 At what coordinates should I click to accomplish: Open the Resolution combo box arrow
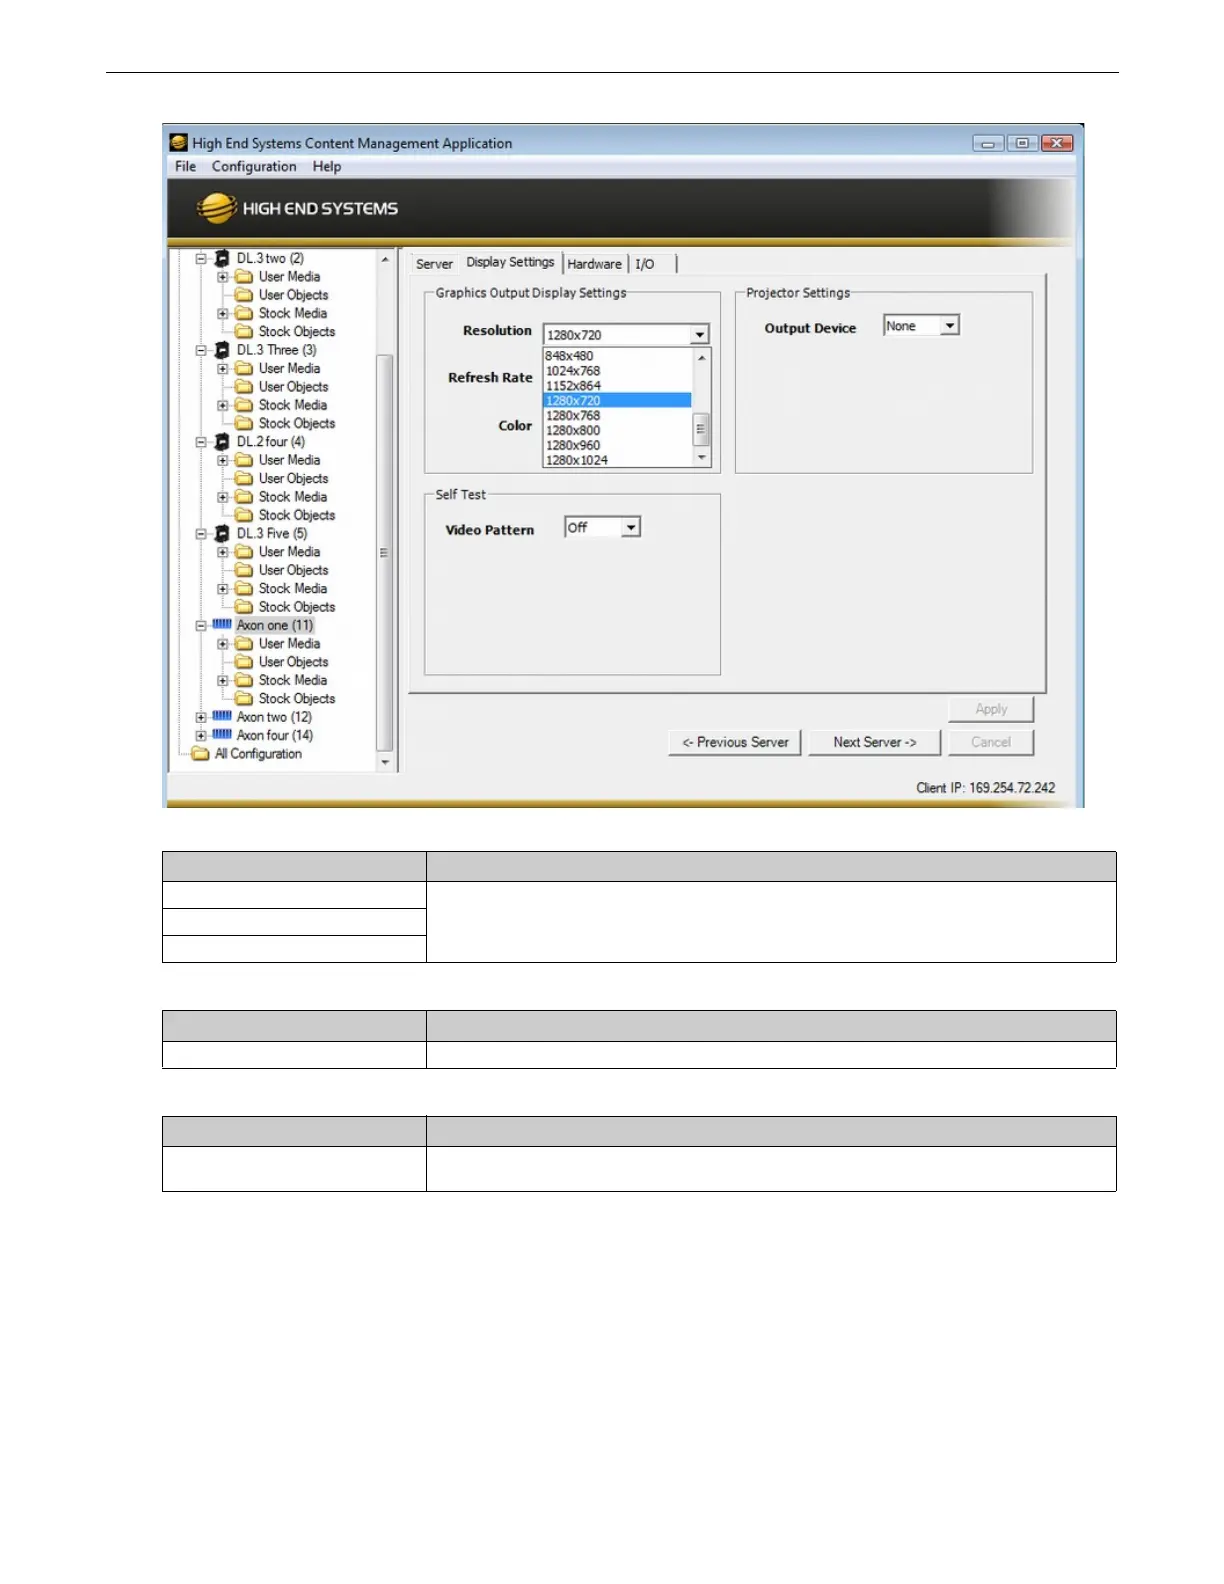pos(700,335)
